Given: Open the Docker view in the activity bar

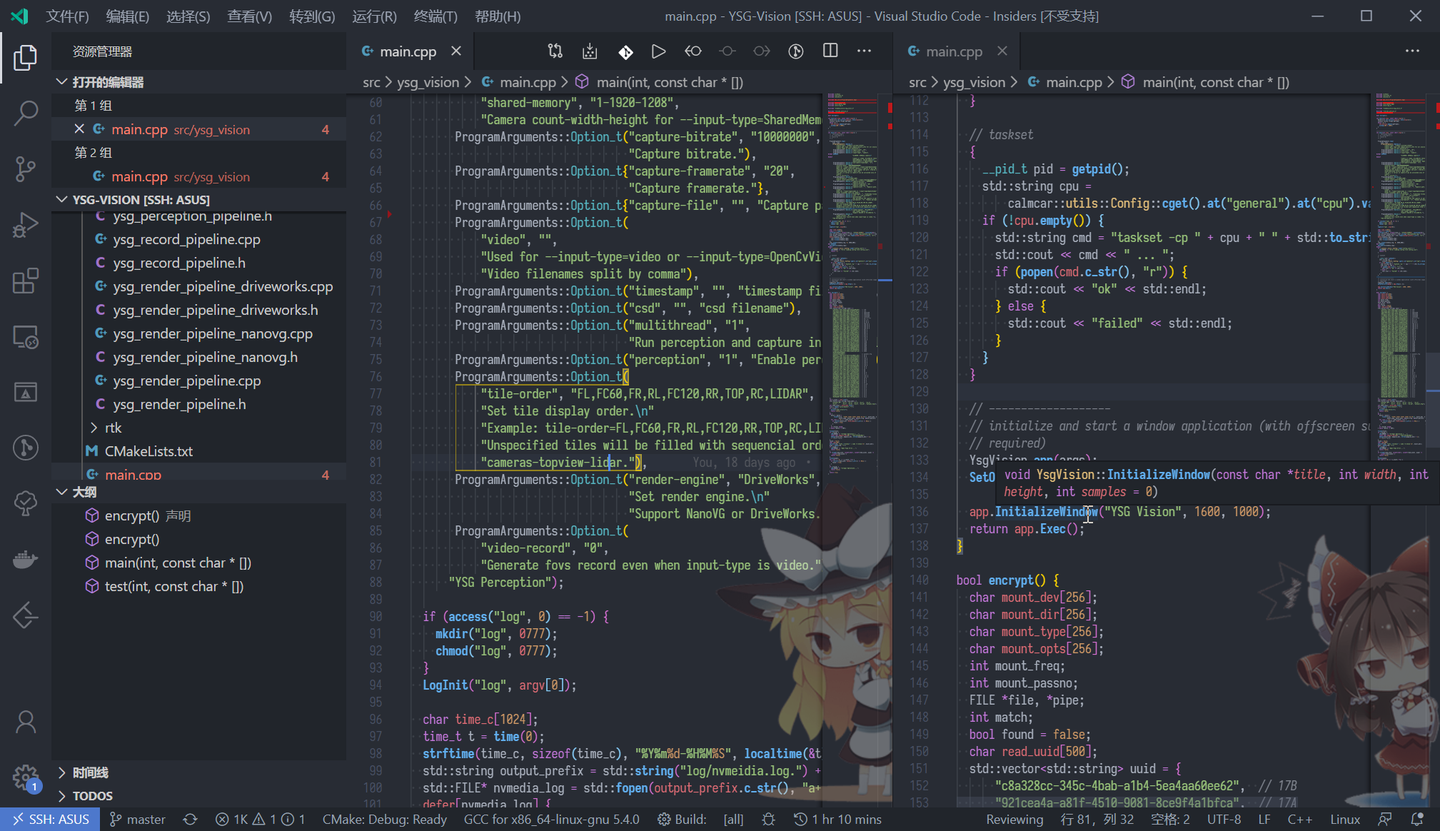Looking at the screenshot, I should point(25,559).
